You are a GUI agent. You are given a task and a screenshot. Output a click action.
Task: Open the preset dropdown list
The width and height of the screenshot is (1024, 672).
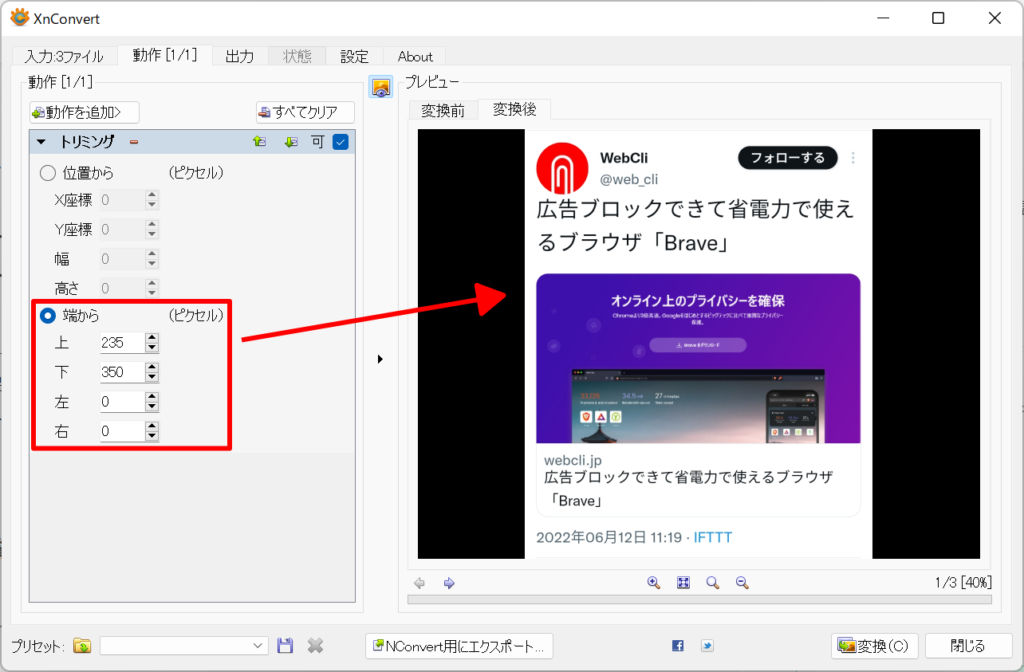[x=258, y=645]
